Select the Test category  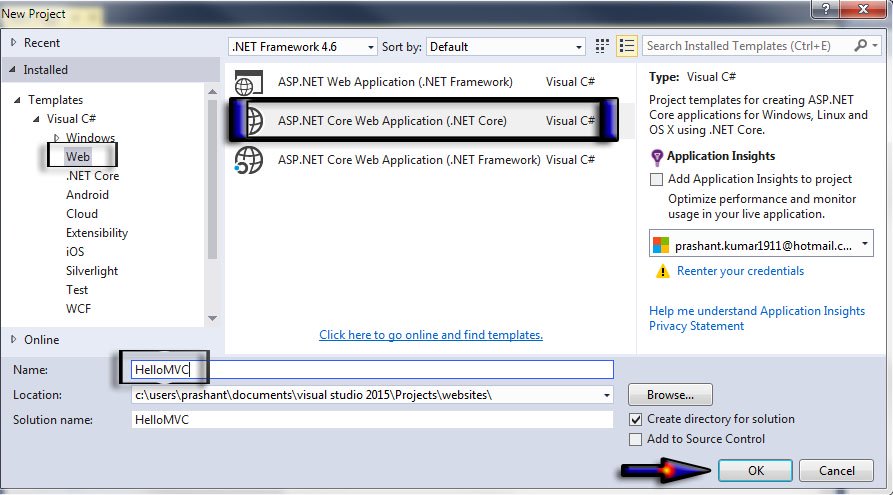click(x=77, y=290)
